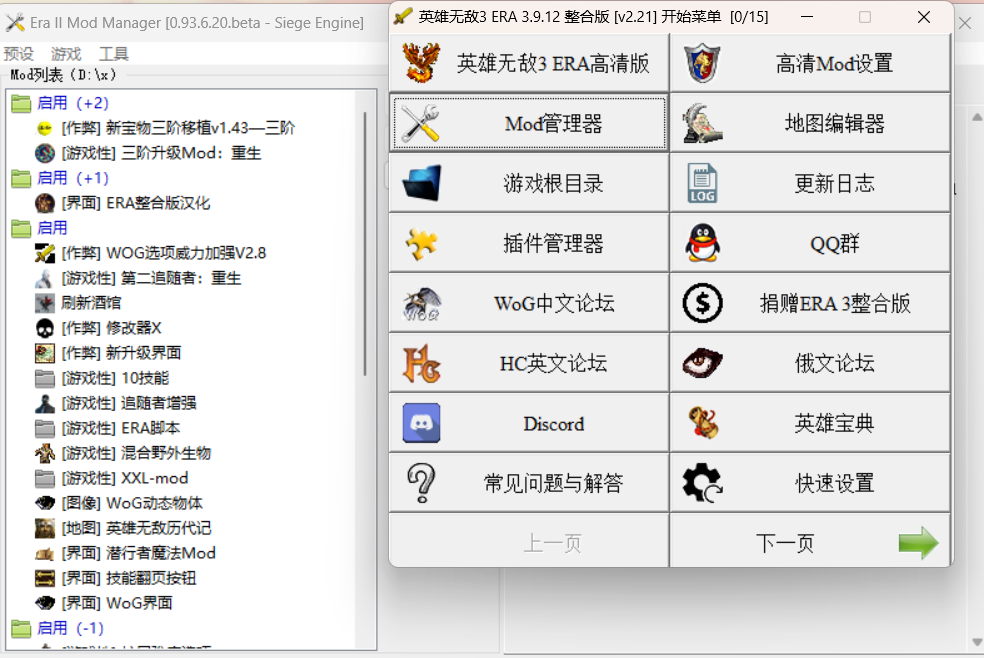Click the green arrow on 下一页
984x658 pixels.
point(918,543)
